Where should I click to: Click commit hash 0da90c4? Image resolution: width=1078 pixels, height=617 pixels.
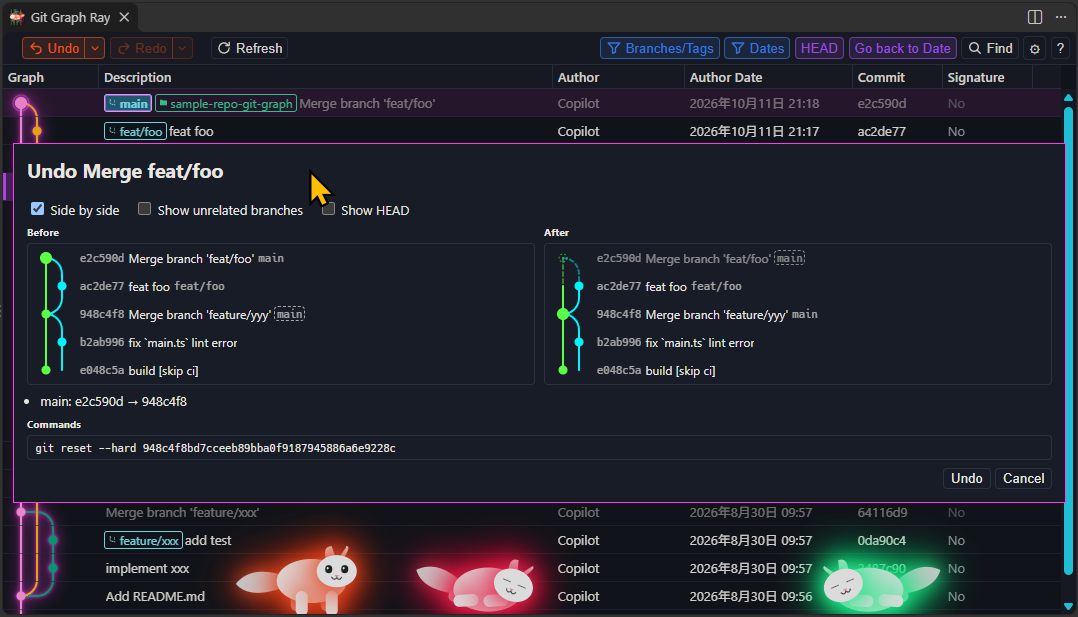click(x=881, y=541)
